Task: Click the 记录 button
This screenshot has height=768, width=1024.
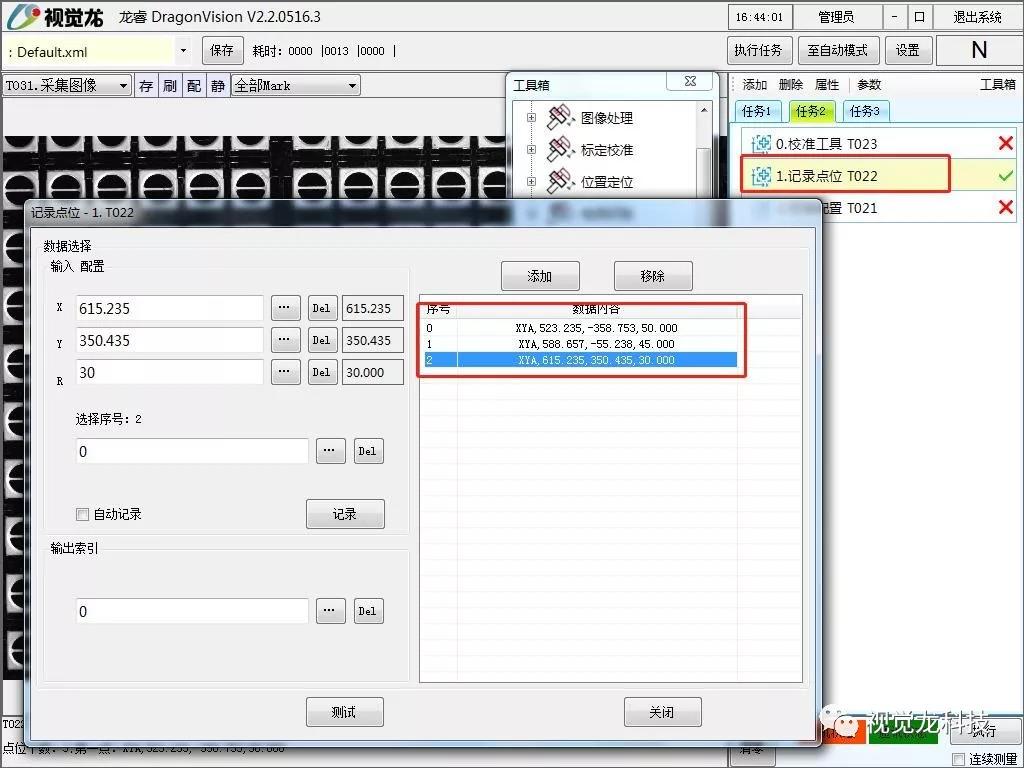Action: (x=344, y=514)
